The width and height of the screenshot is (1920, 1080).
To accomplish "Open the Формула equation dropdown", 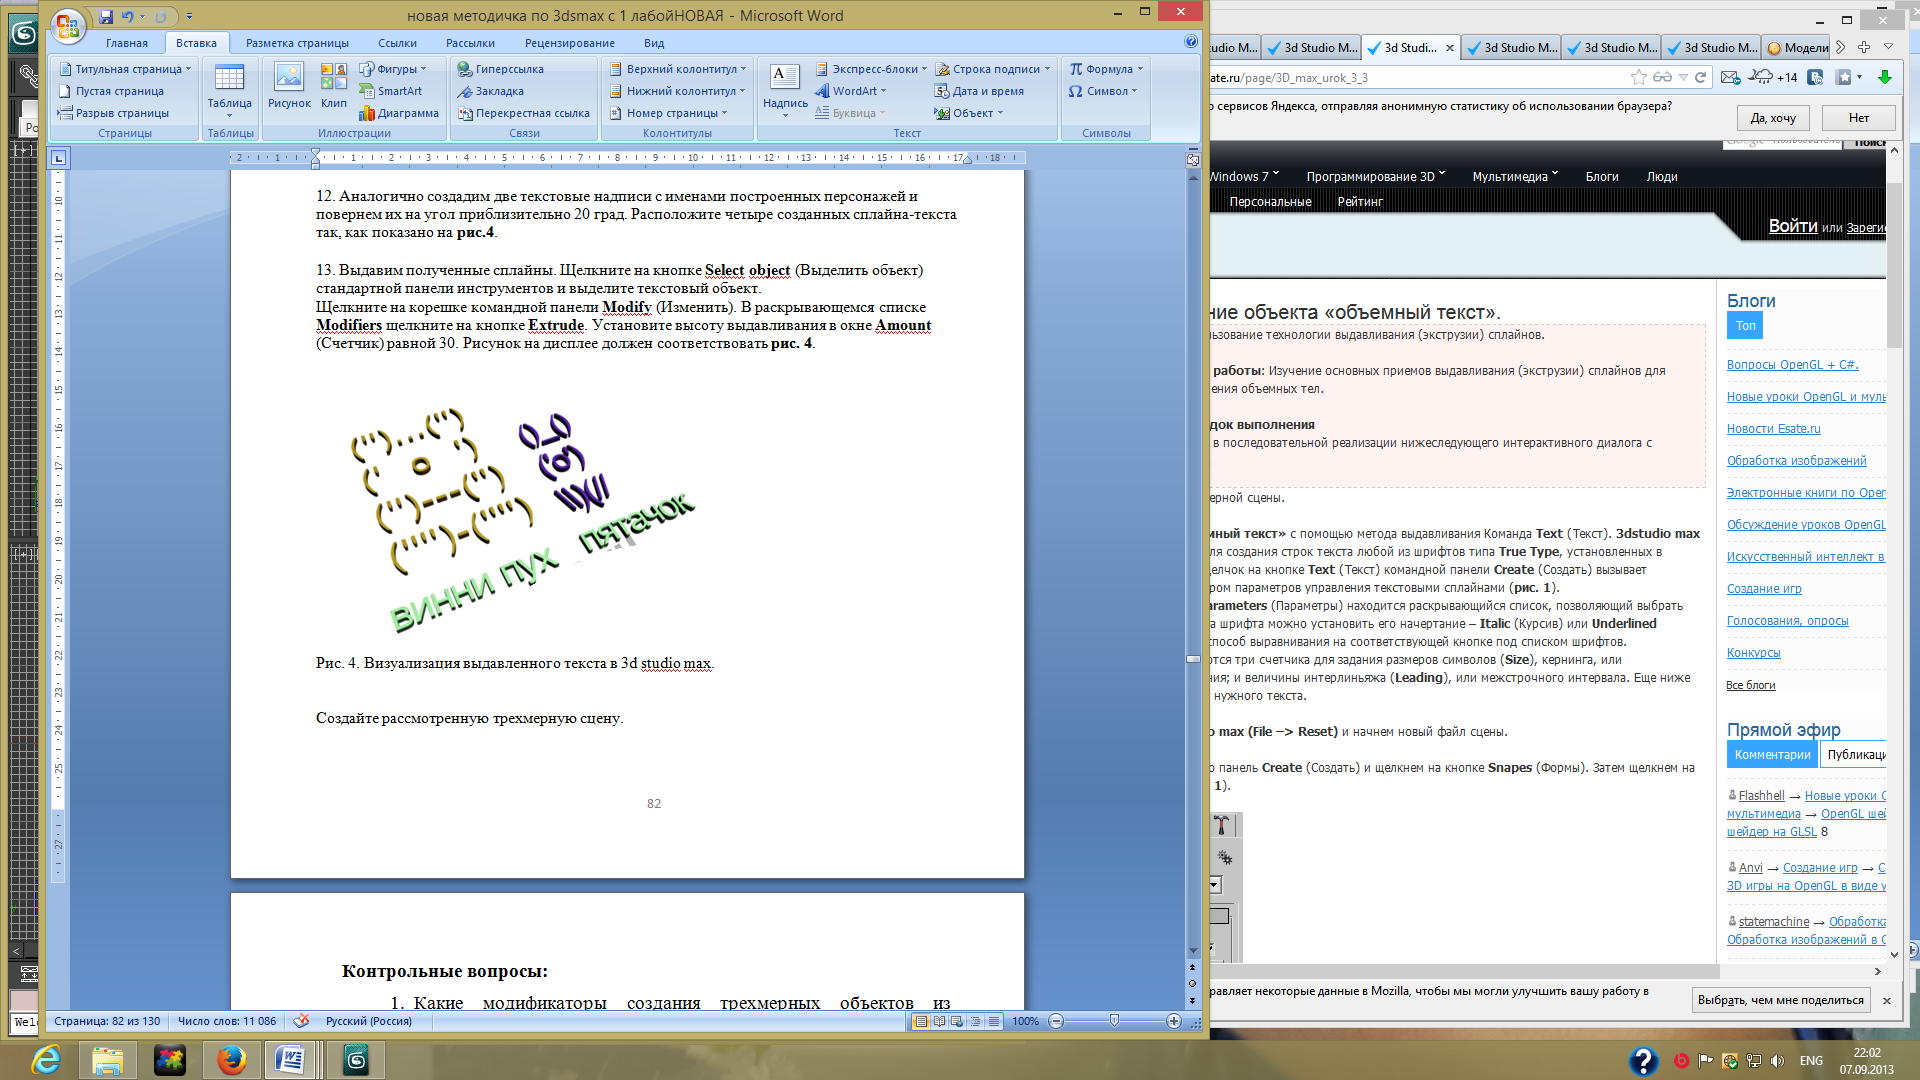I will coord(1105,69).
